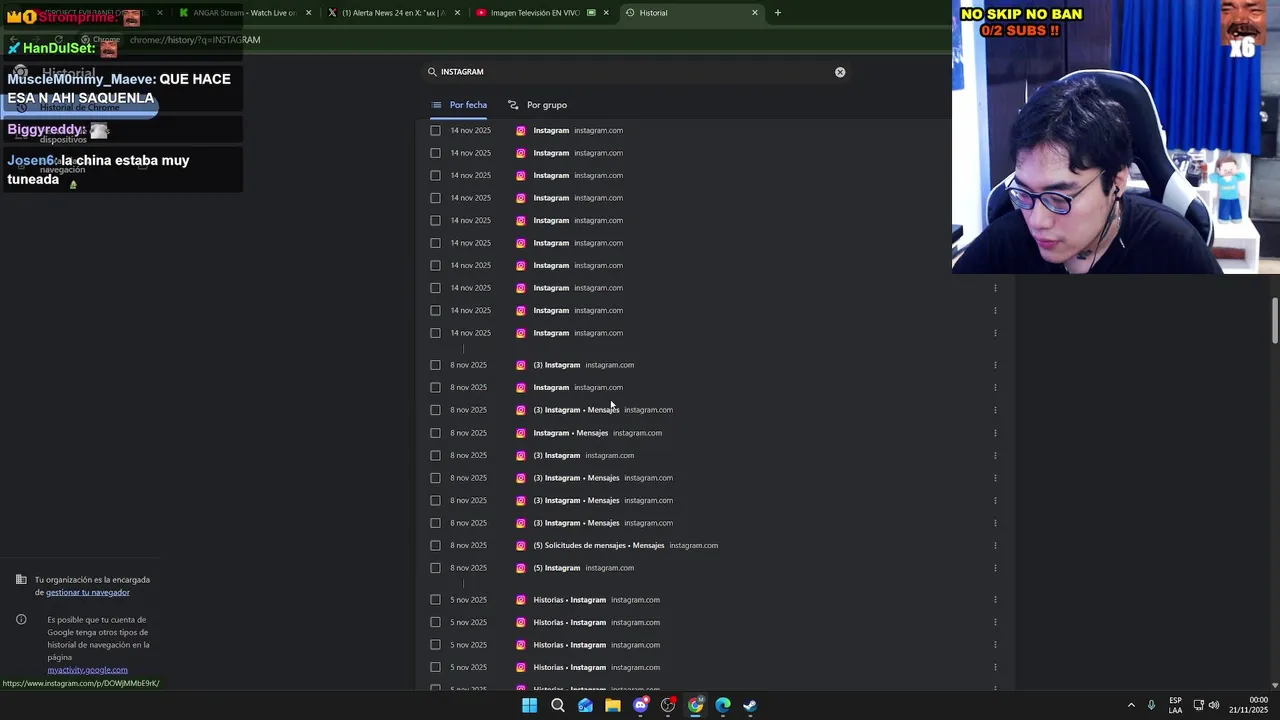Switch to the Imagen Televisión EN VIVO tab
The image size is (1280, 720).
click(541, 13)
